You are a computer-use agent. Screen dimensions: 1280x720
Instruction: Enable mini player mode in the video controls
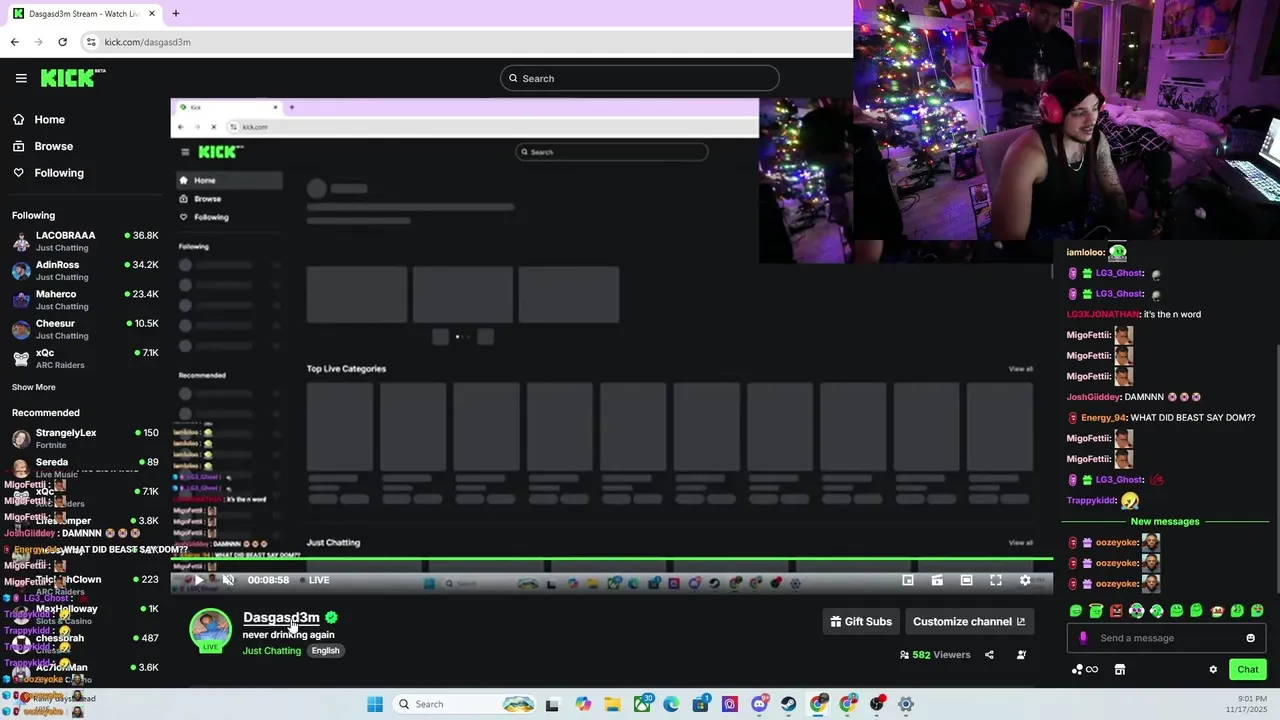point(908,580)
